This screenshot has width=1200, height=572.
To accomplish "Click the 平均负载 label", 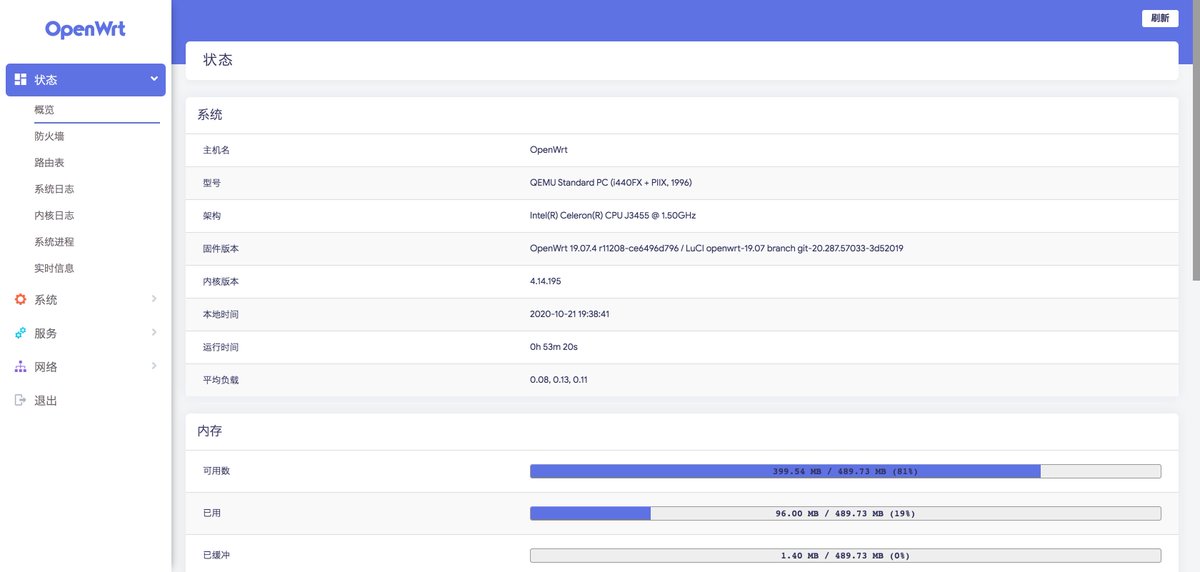I will pyautogui.click(x=221, y=380).
